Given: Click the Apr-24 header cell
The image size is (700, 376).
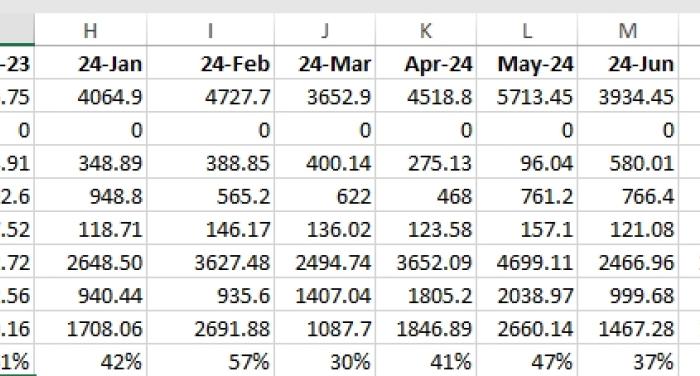Looking at the screenshot, I should pyautogui.click(x=426, y=63).
